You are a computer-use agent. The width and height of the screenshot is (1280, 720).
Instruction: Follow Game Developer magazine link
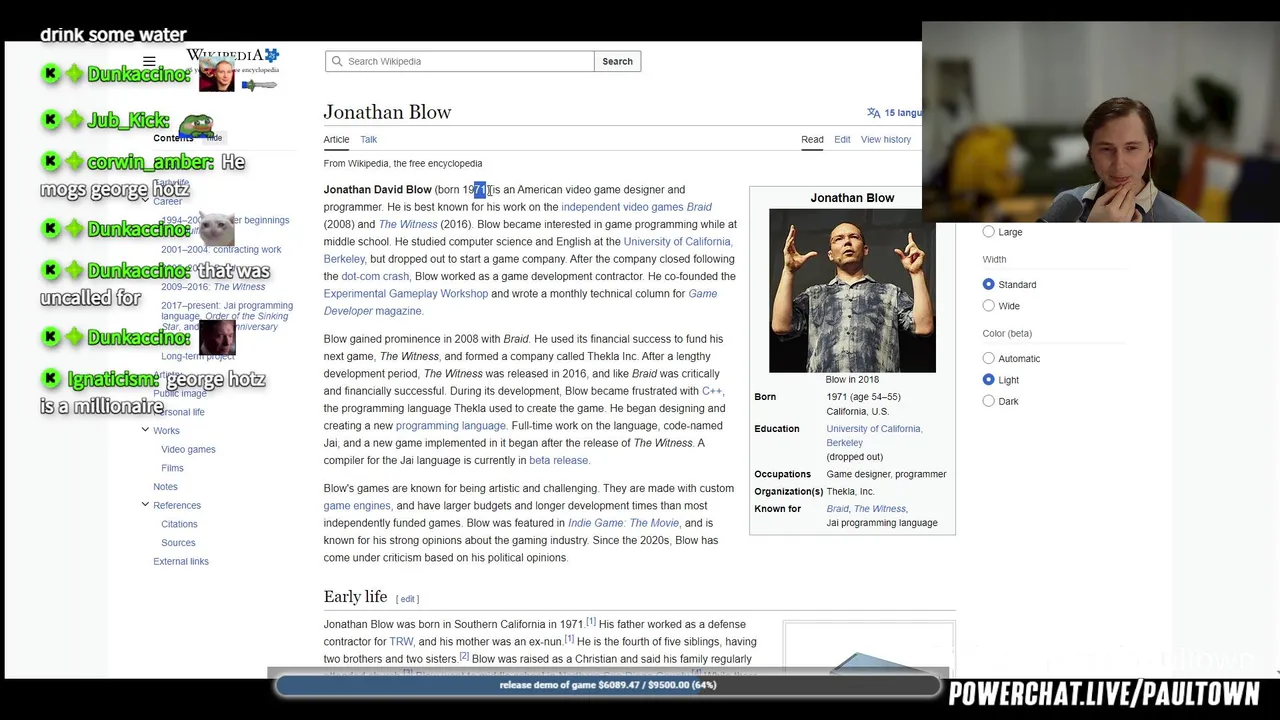[520, 302]
